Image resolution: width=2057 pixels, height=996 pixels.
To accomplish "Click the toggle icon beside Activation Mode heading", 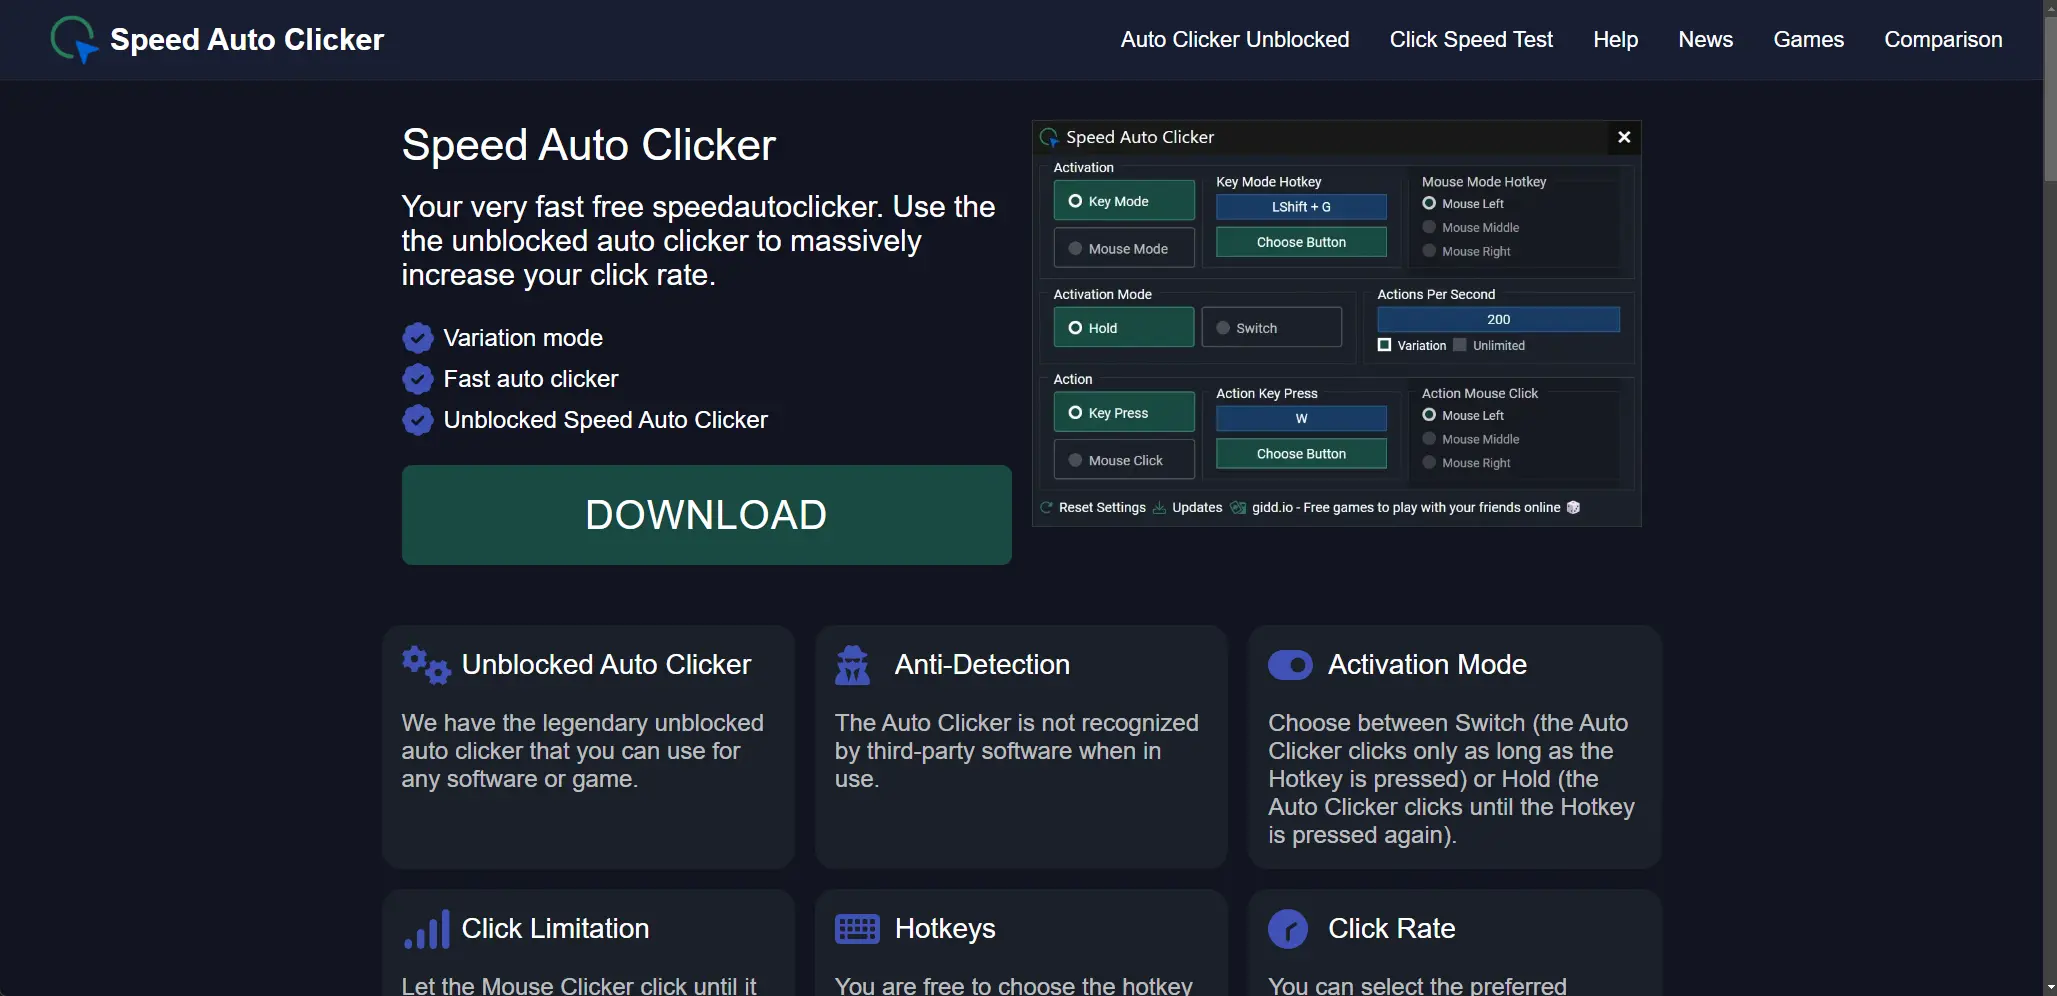I will pyautogui.click(x=1290, y=665).
